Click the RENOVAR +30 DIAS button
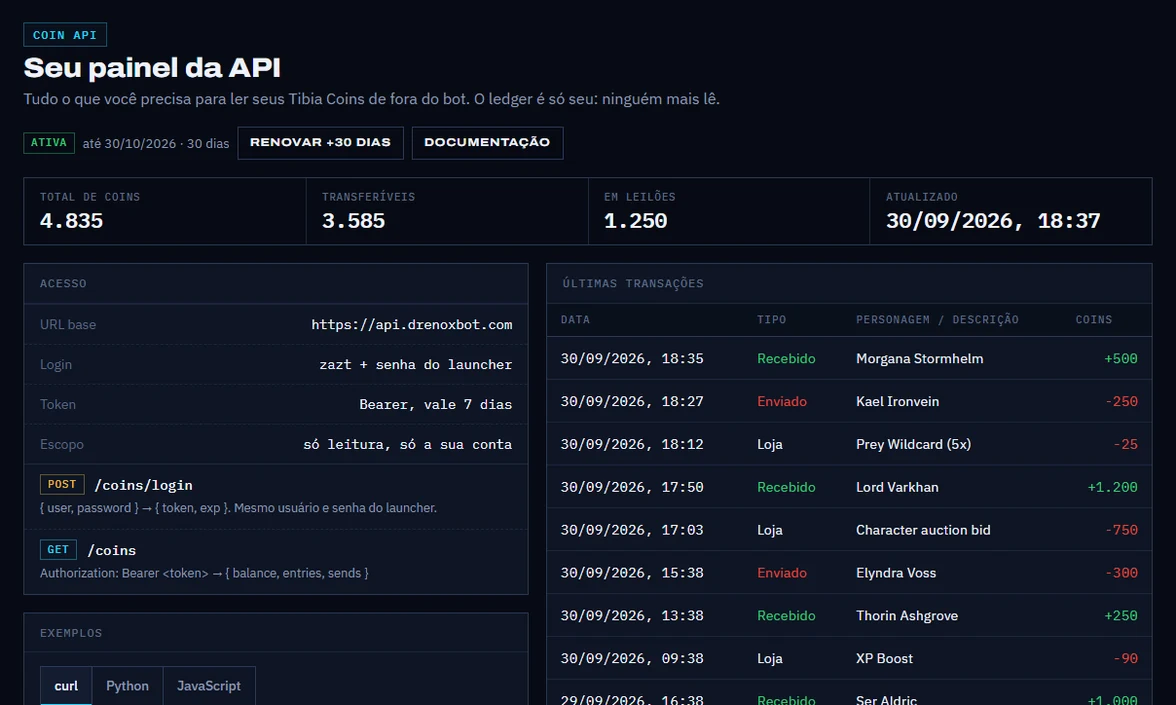This screenshot has height=705, width=1176. coord(320,142)
